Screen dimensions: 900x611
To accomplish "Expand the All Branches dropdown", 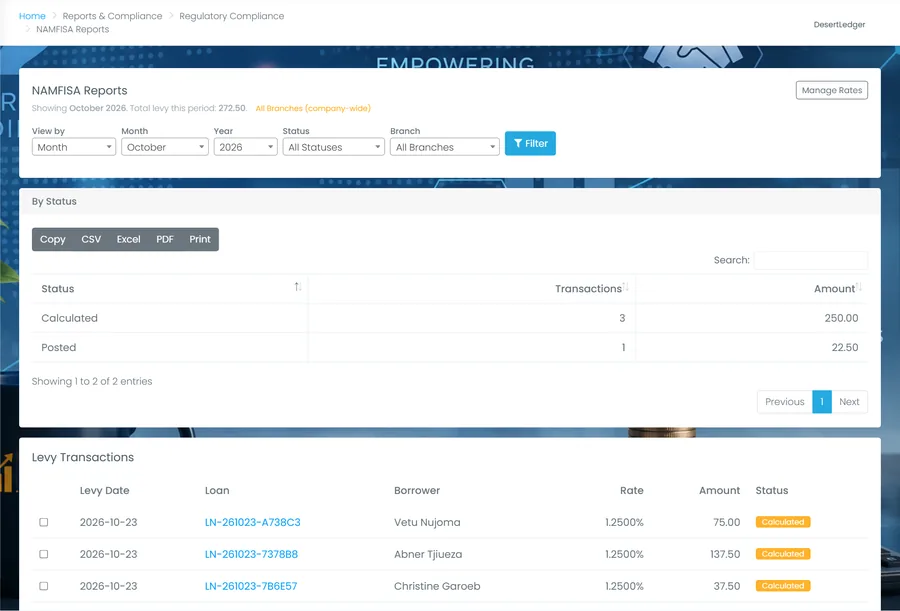I will click(445, 147).
